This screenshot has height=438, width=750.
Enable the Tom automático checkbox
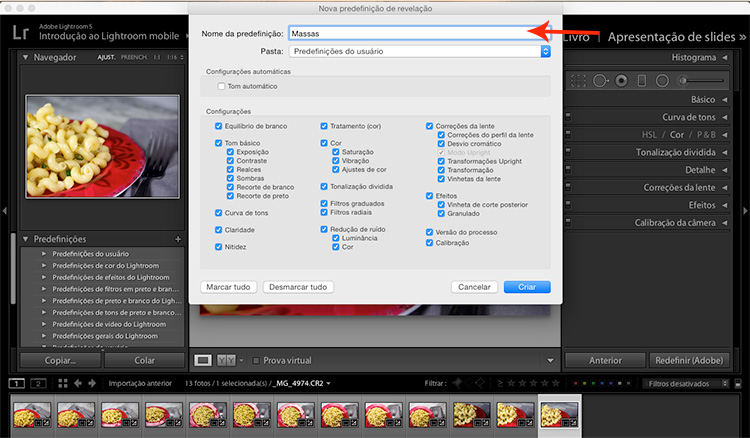click(x=221, y=87)
